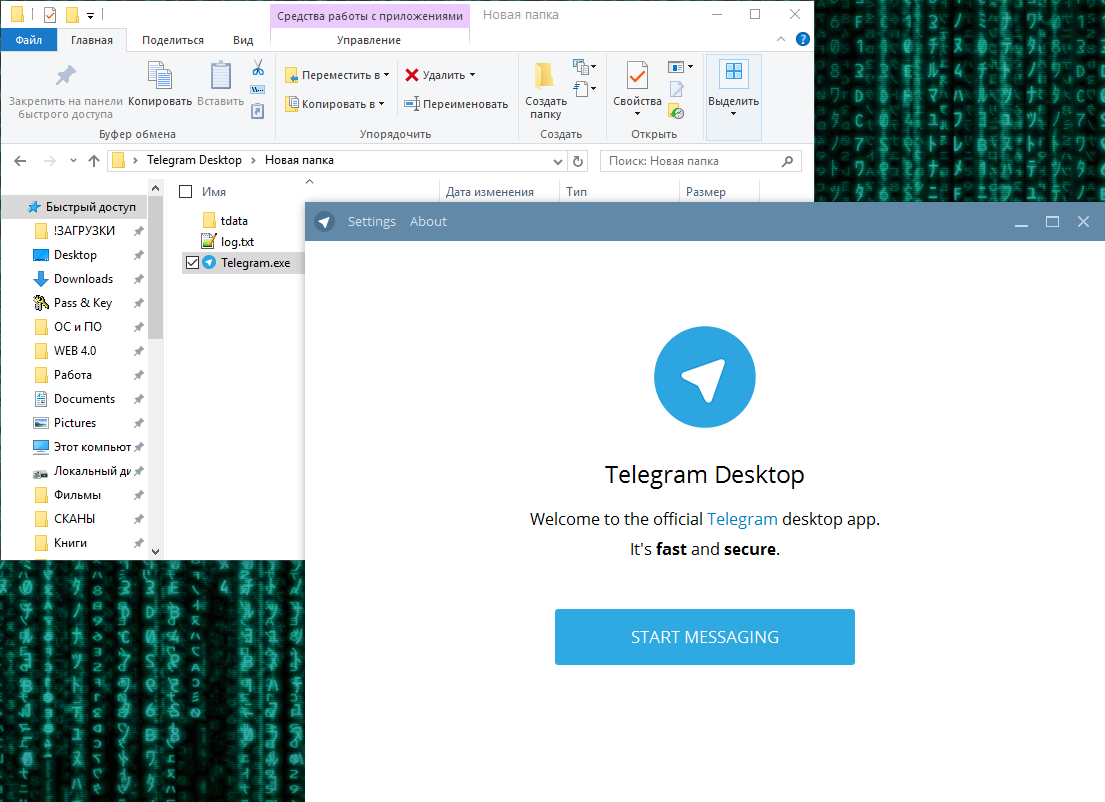1105x802 pixels.
Task: Switch to the Главная ribbon tab
Action: point(92,40)
